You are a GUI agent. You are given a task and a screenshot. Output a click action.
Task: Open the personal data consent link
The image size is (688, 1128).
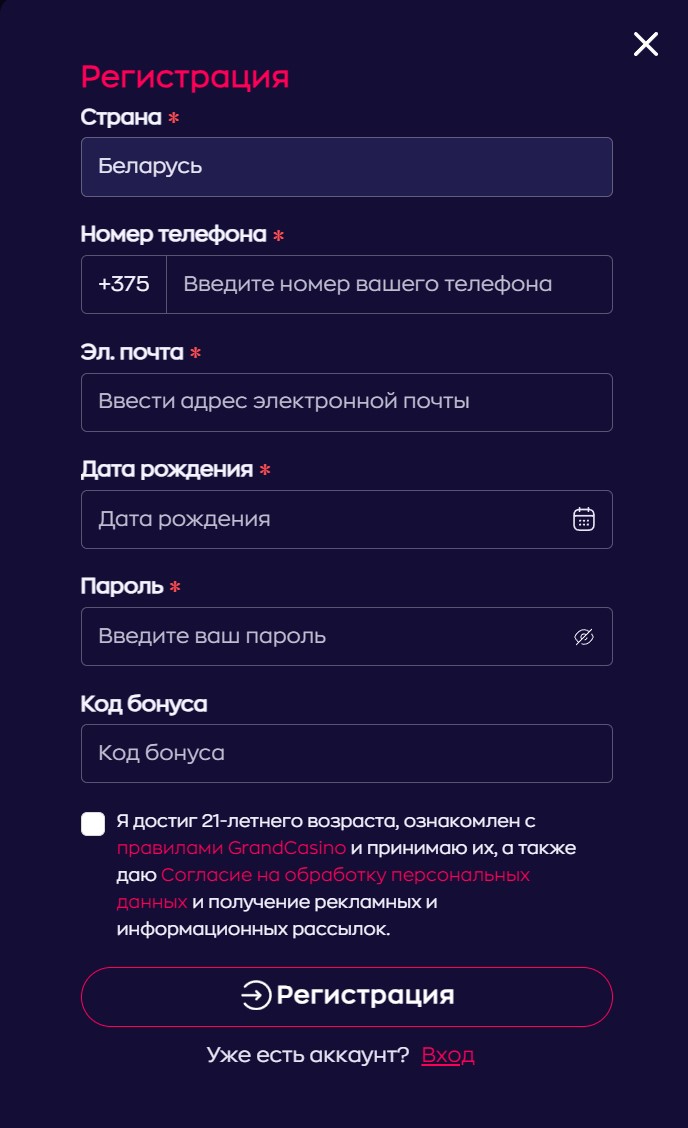pos(345,875)
